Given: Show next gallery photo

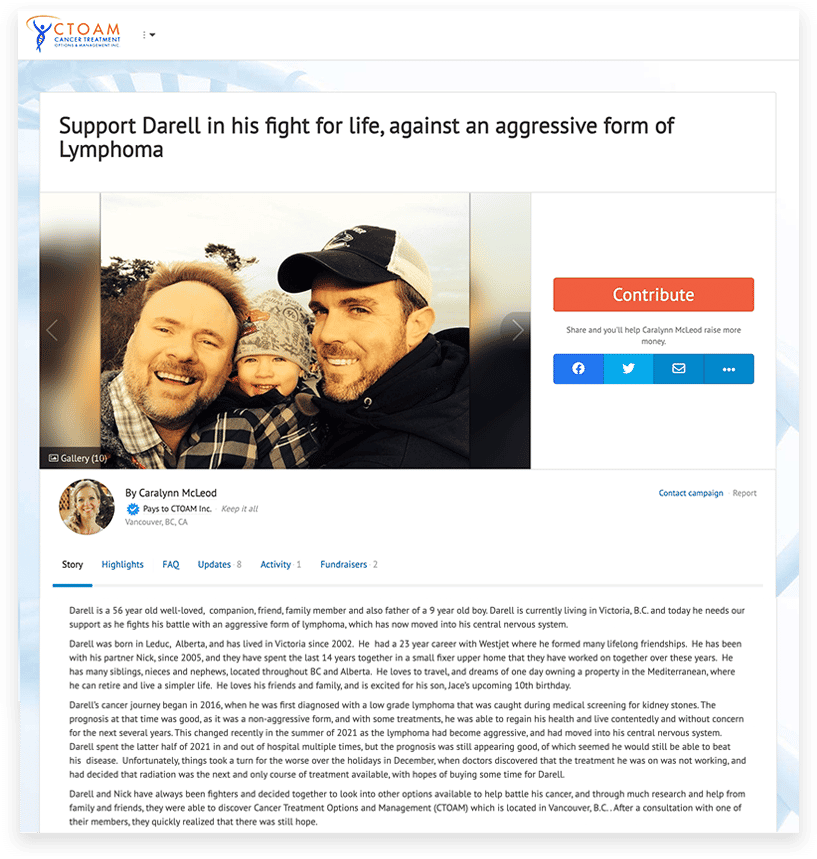Looking at the screenshot, I should pyautogui.click(x=517, y=330).
